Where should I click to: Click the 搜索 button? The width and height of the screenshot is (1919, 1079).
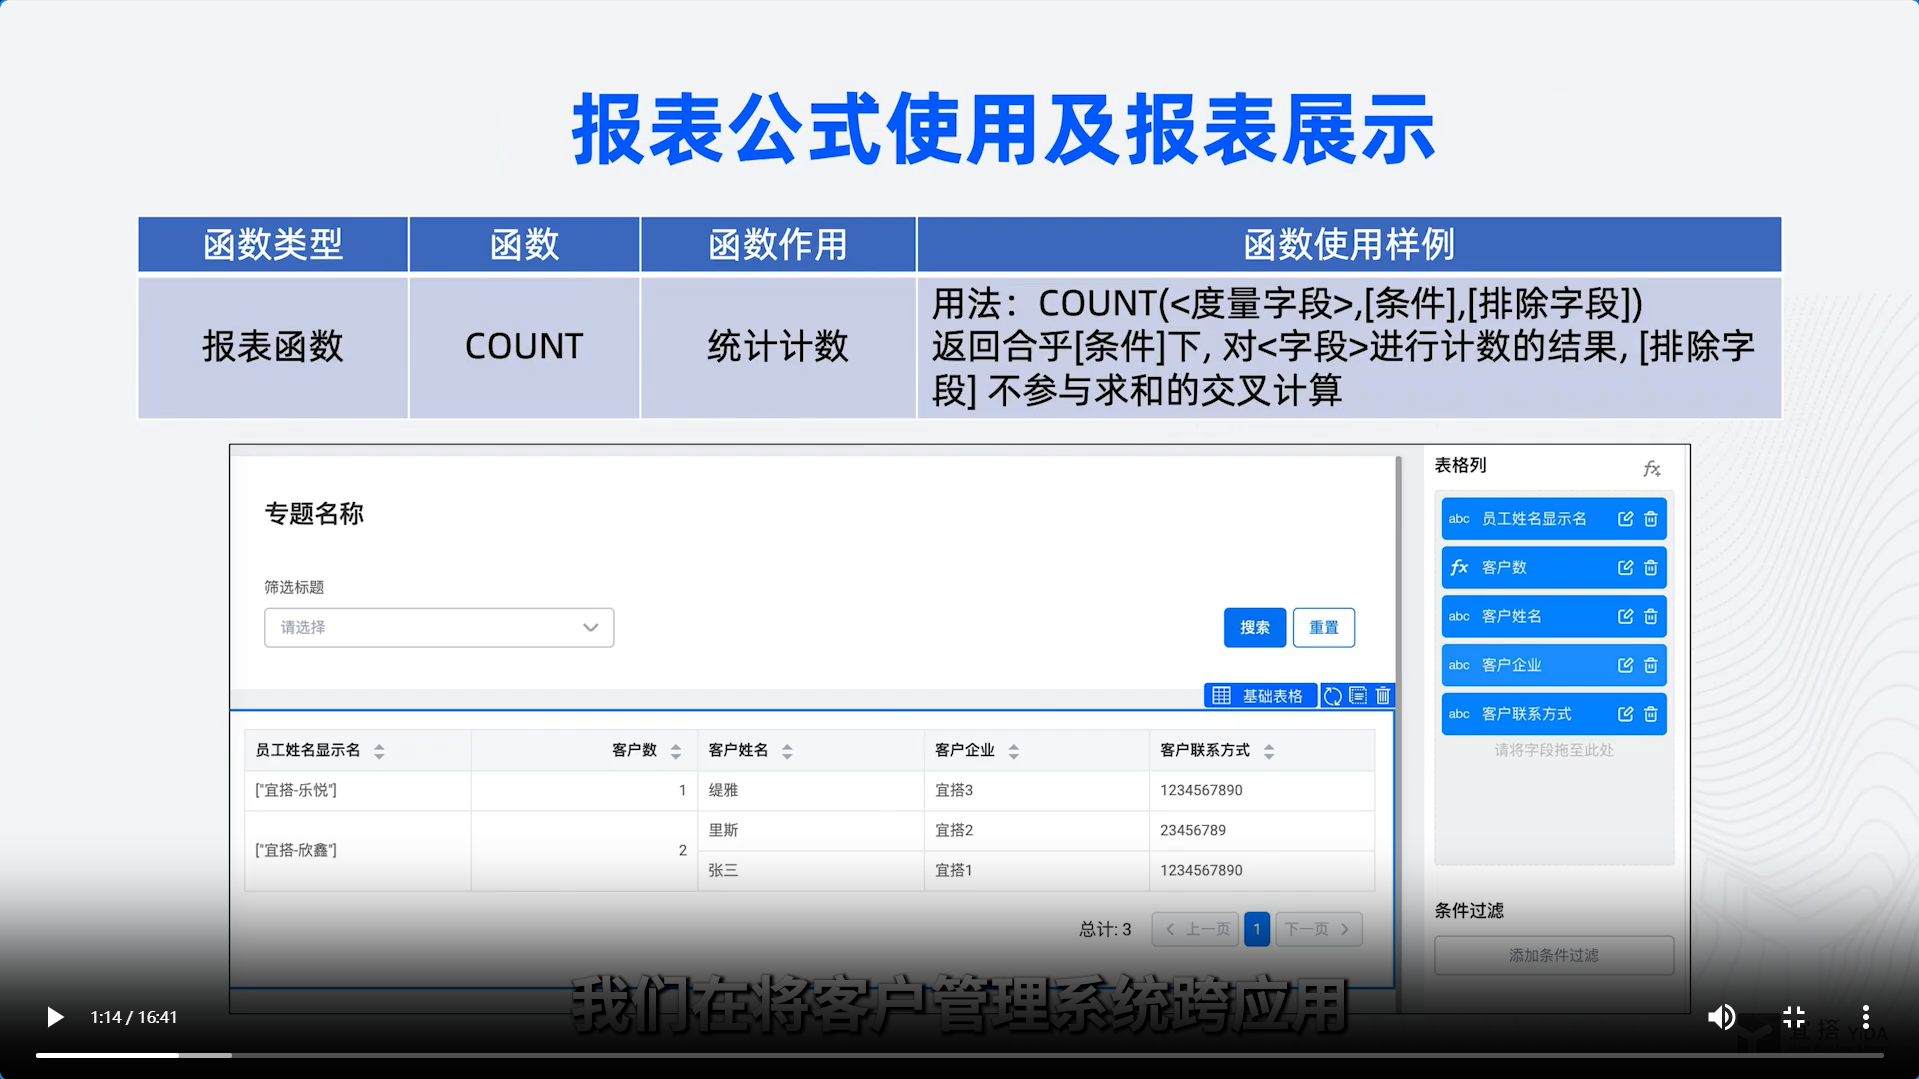pos(1255,628)
